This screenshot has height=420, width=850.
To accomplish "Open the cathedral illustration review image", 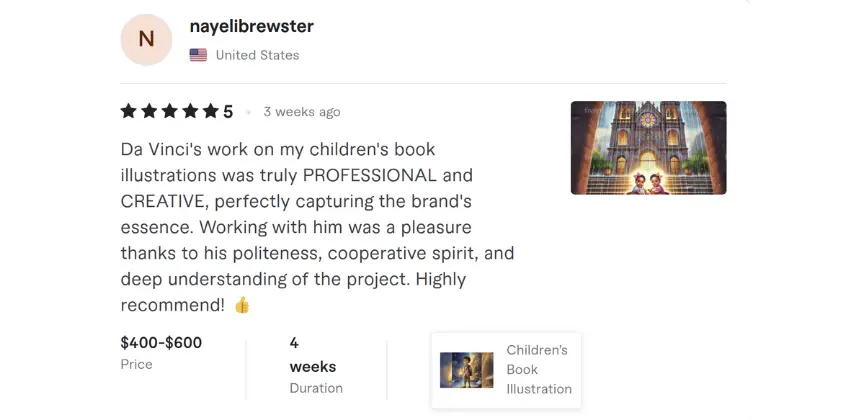I will (x=648, y=147).
